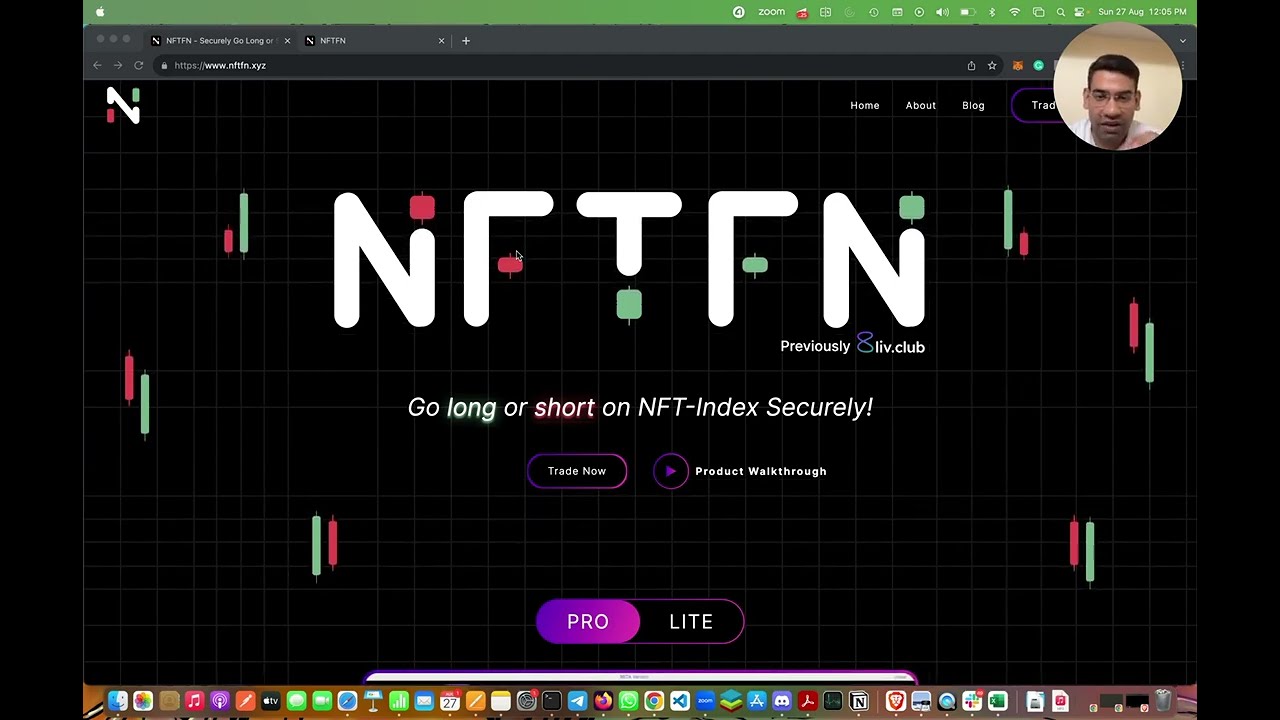Go to the Blog link
The height and width of the screenshot is (720, 1280).
click(x=973, y=105)
